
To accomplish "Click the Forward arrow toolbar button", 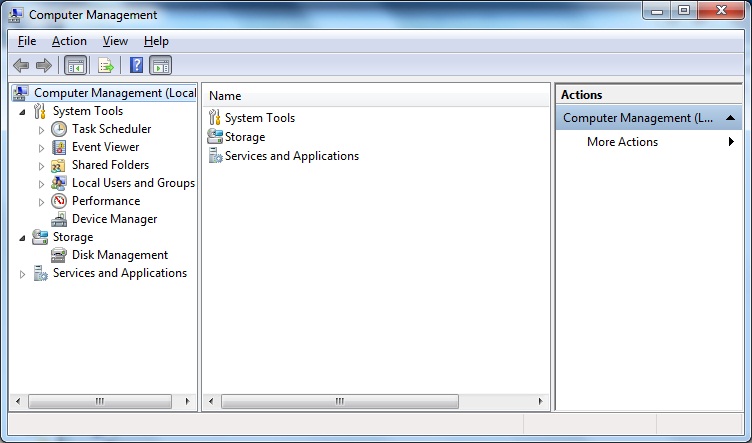I will click(x=44, y=65).
